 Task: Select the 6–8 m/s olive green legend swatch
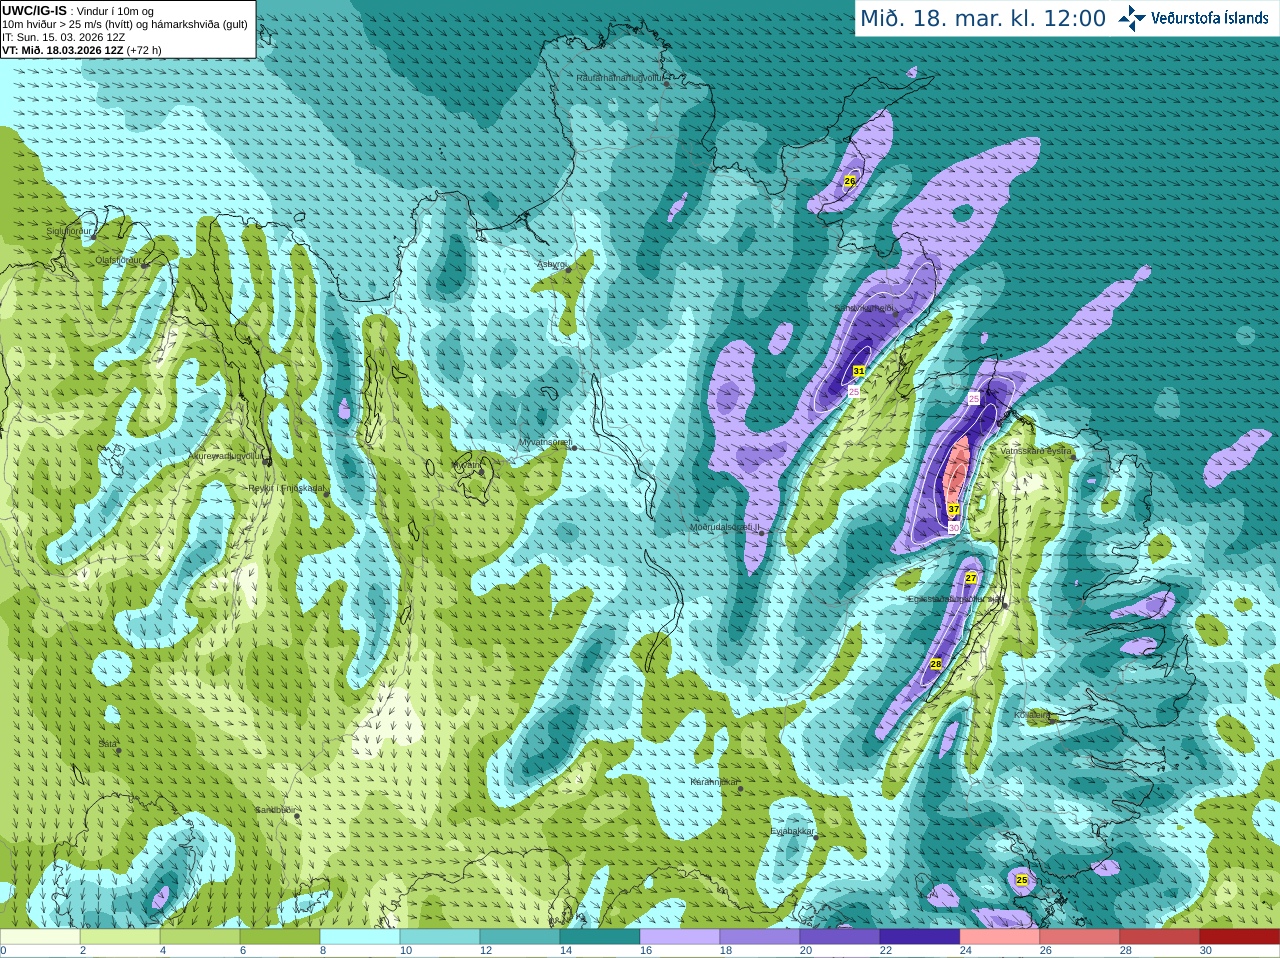pos(280,937)
